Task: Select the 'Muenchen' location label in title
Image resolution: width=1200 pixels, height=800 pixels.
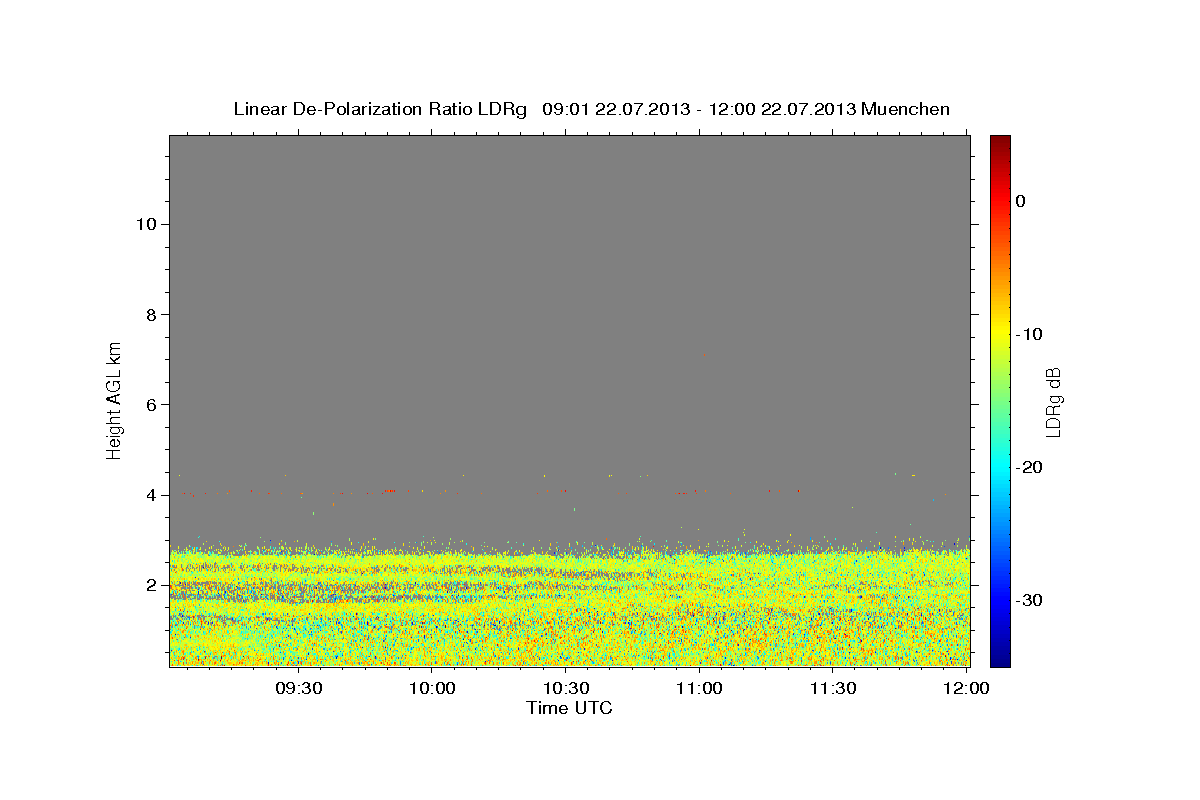Action: pos(905,109)
